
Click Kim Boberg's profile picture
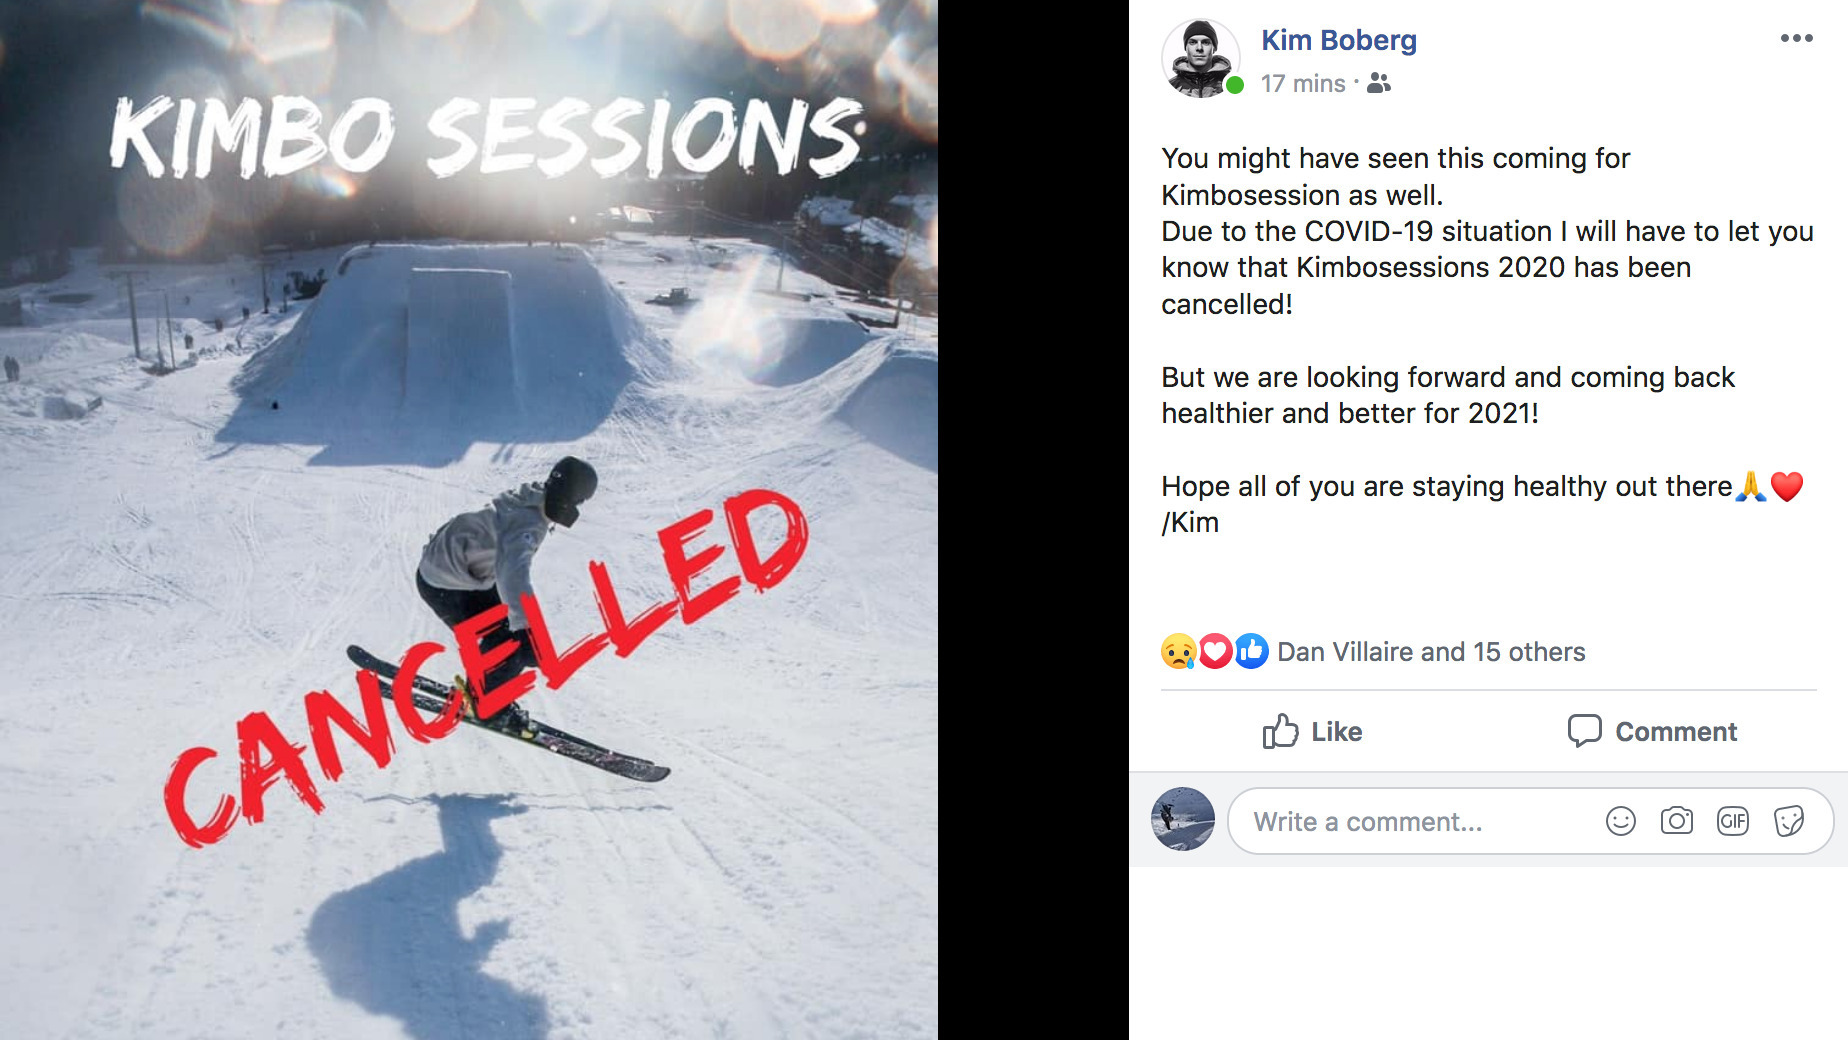pos(1200,58)
